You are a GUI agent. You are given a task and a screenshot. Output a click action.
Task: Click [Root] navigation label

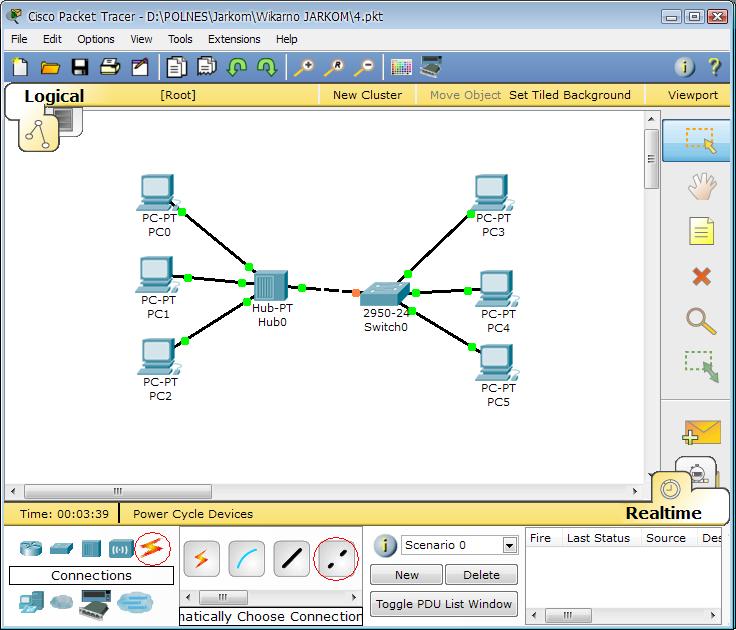coord(178,95)
